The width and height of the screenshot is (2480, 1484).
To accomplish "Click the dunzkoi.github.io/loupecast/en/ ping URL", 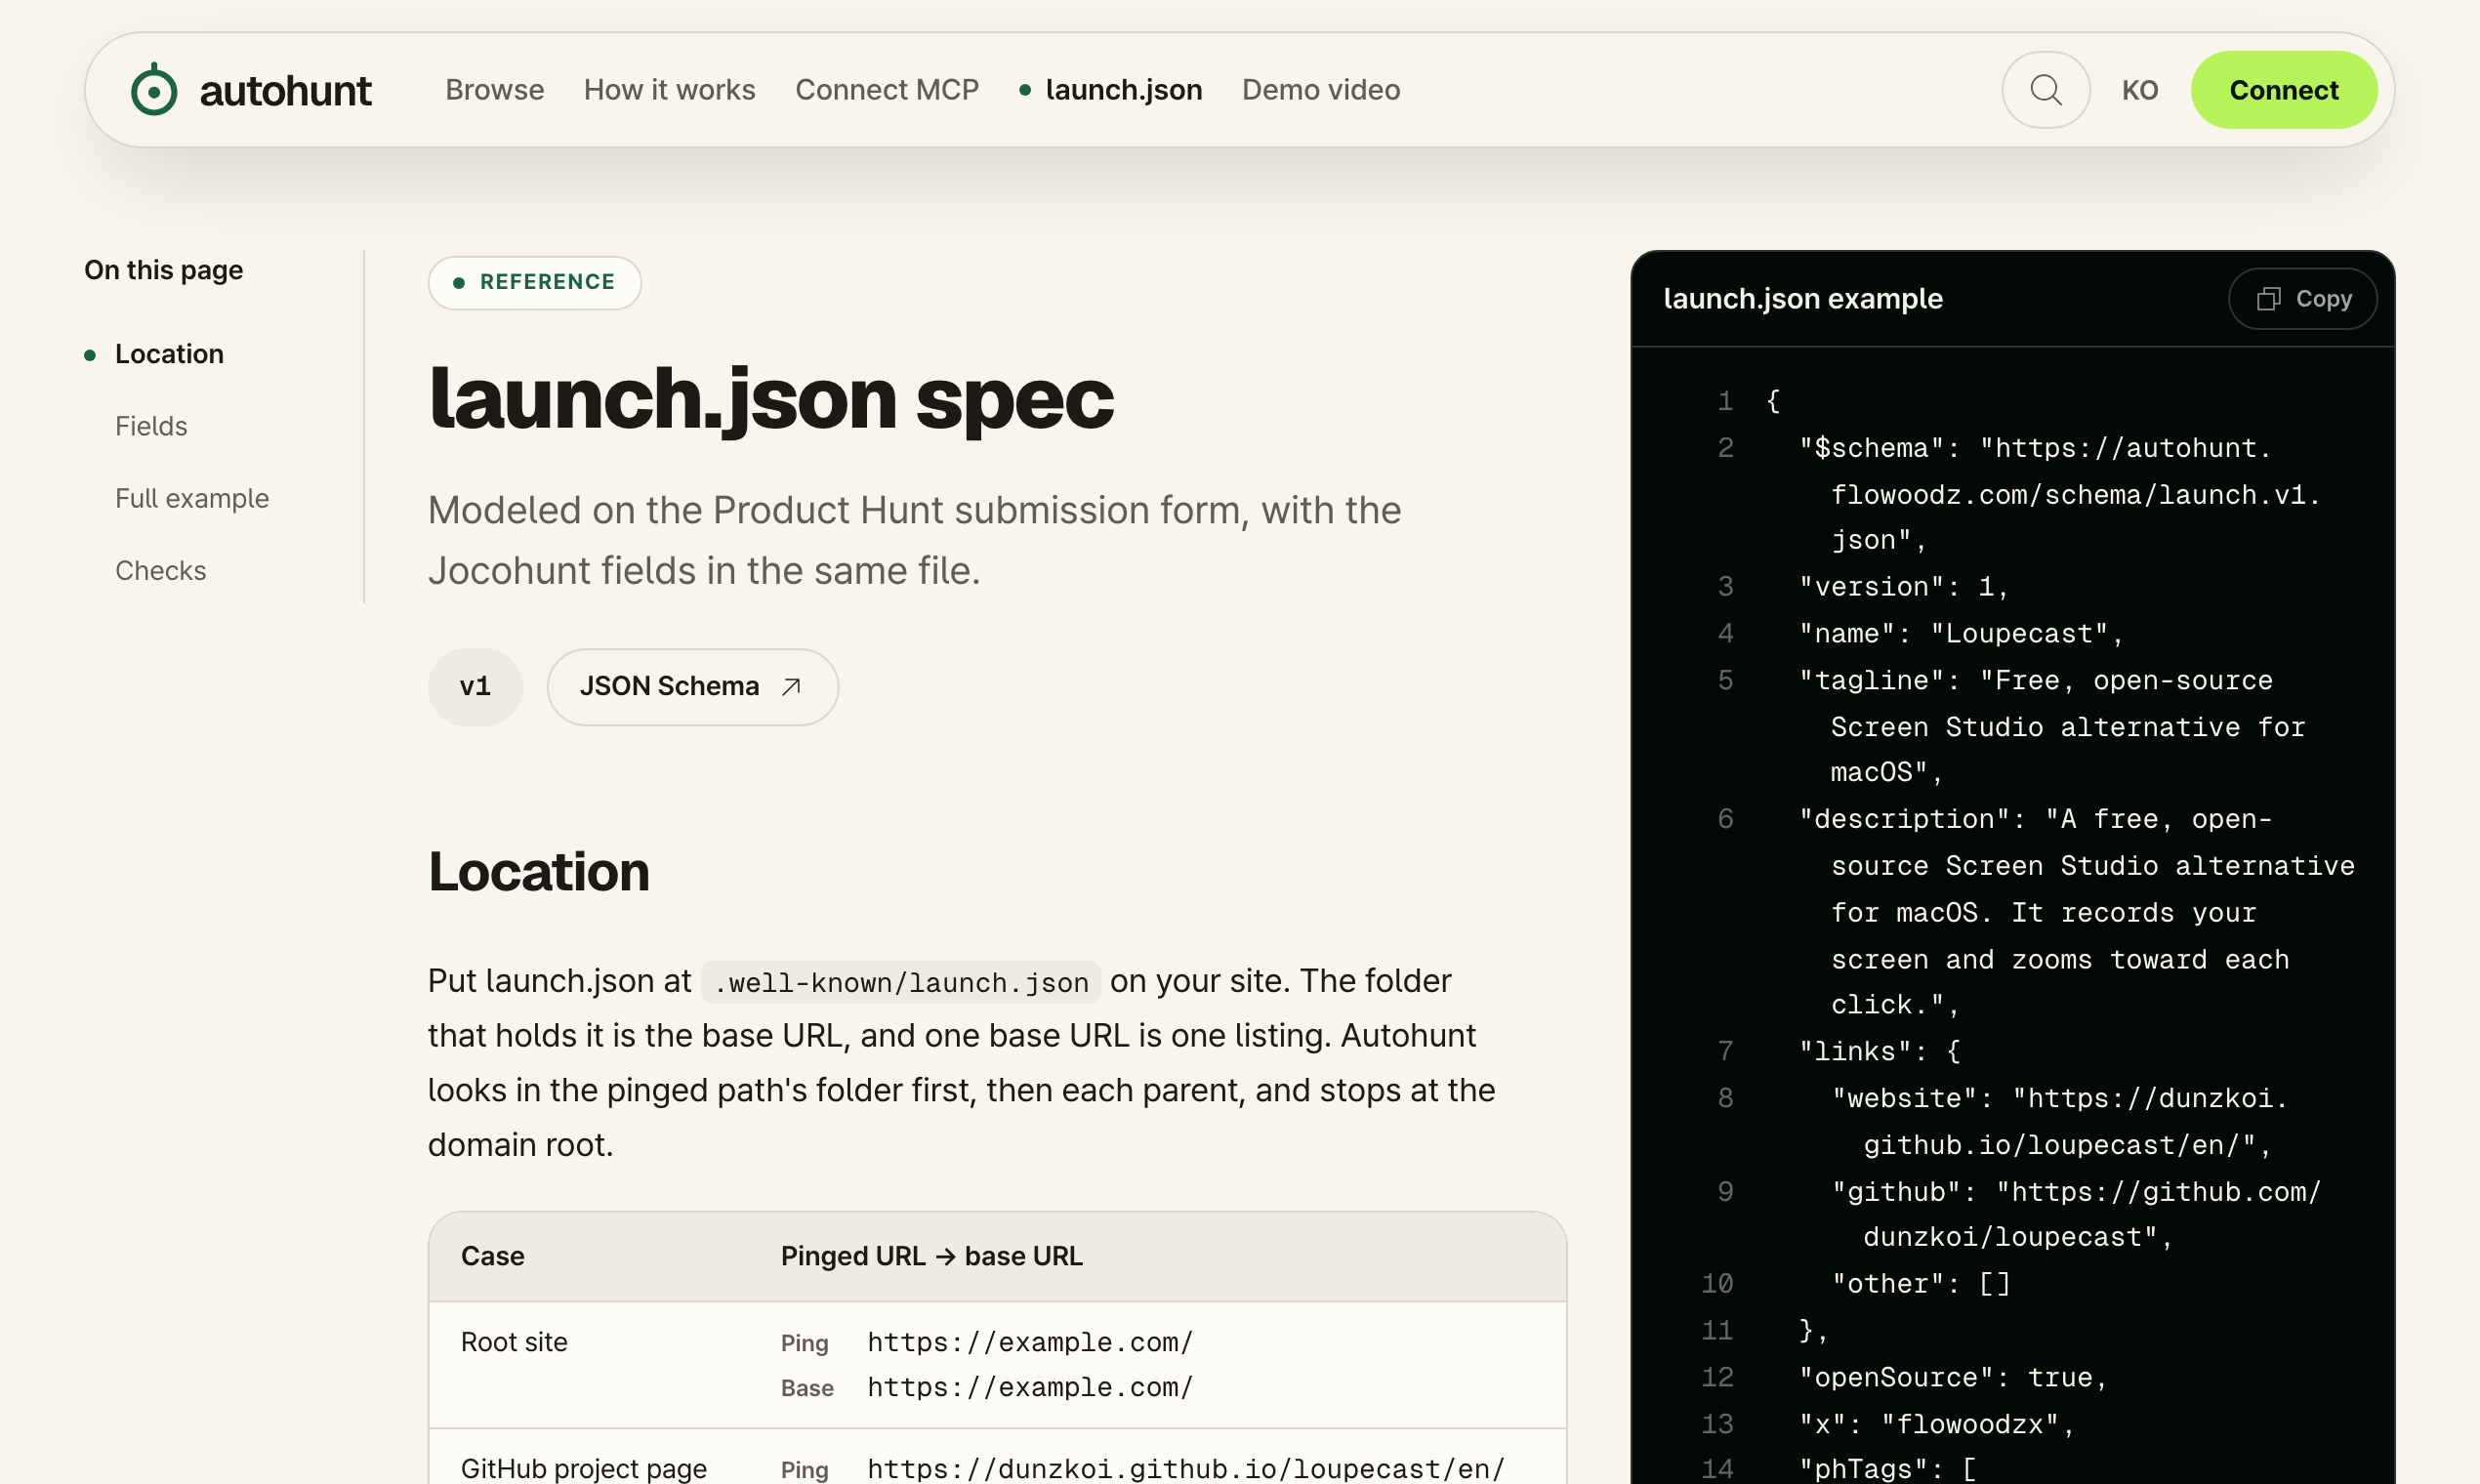I will pos(1185,1468).
